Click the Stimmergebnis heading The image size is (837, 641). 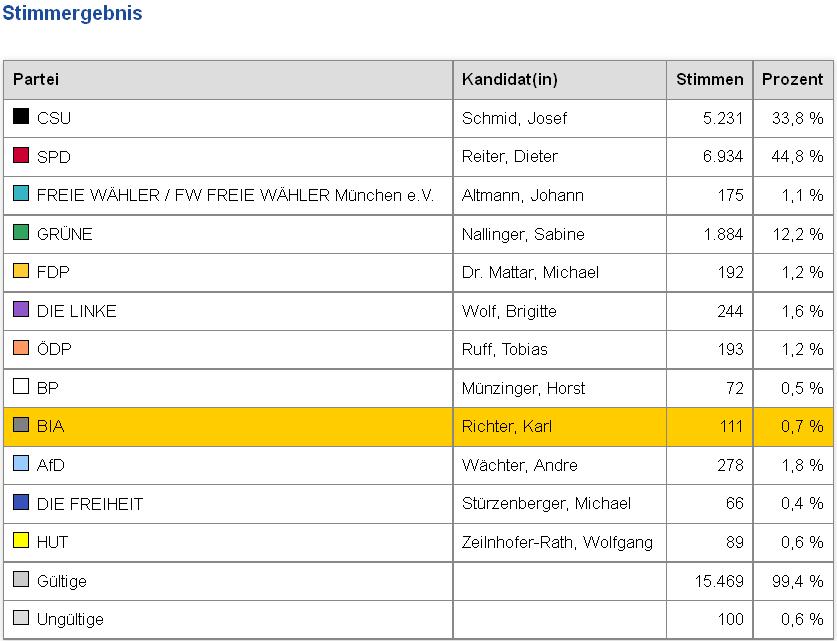(72, 14)
